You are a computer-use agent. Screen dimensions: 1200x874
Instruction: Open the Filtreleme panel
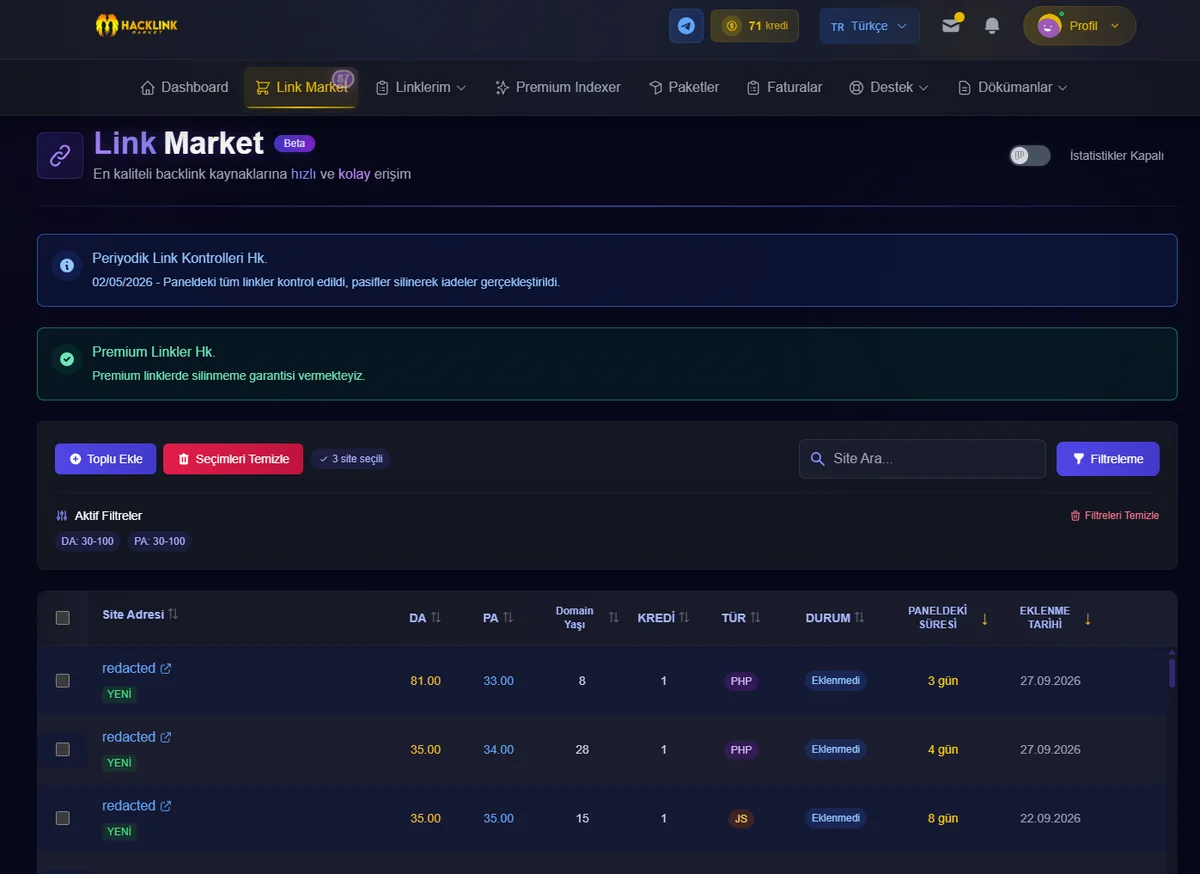point(1108,459)
